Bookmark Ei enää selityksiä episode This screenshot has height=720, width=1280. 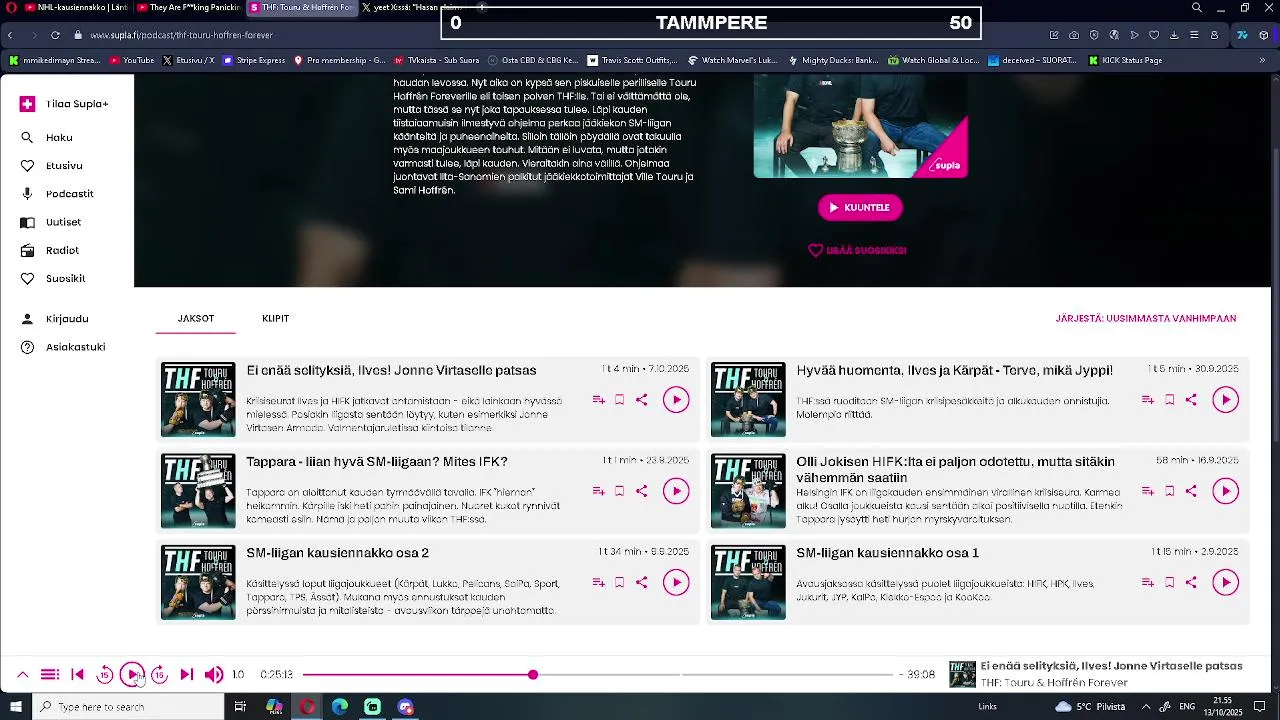[620, 400]
